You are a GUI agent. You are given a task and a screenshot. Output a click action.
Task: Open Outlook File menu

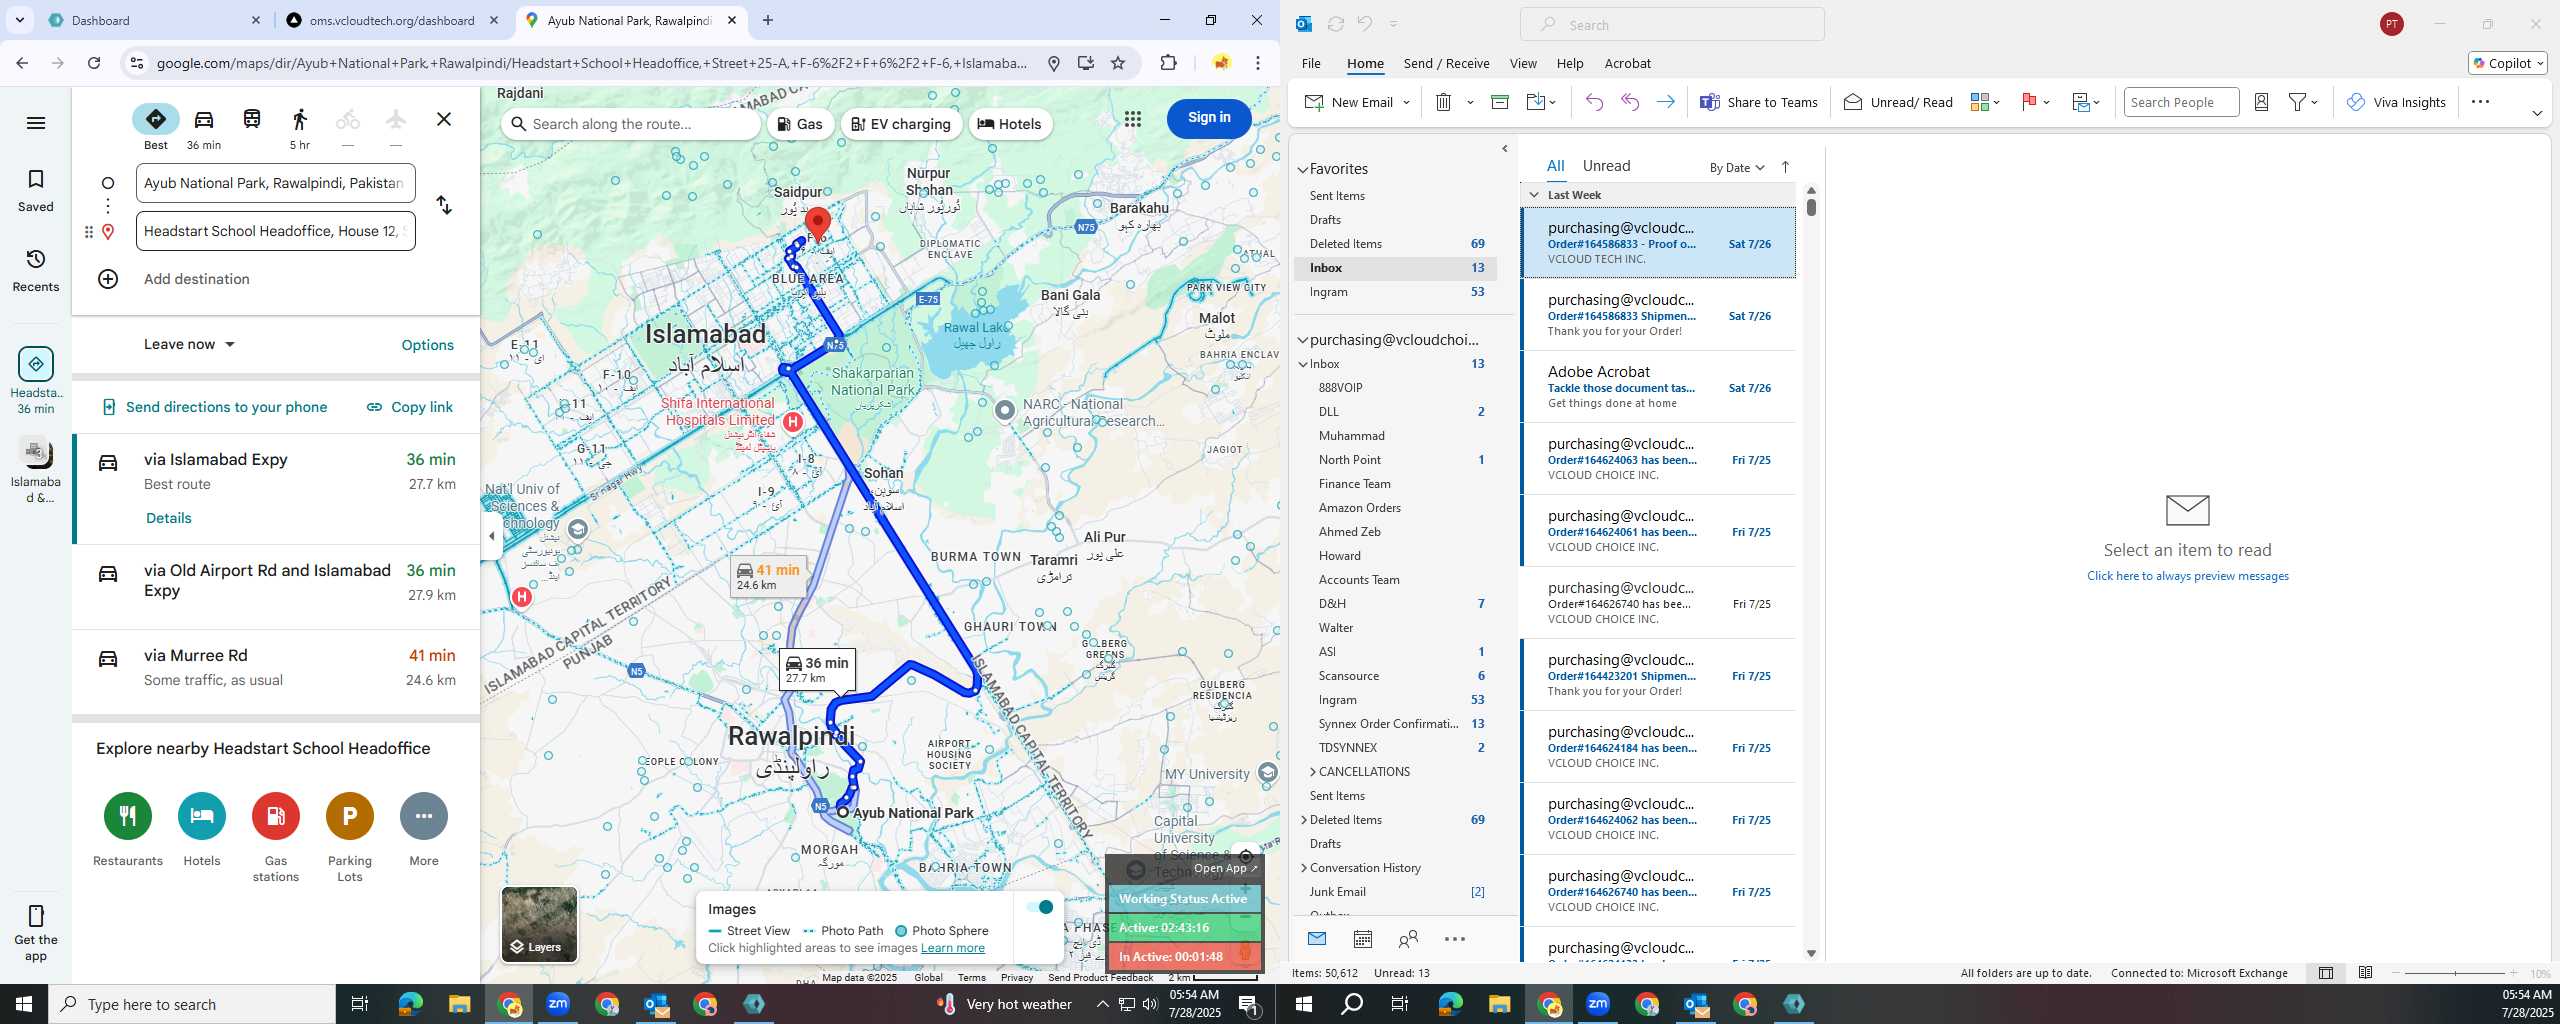1311,63
